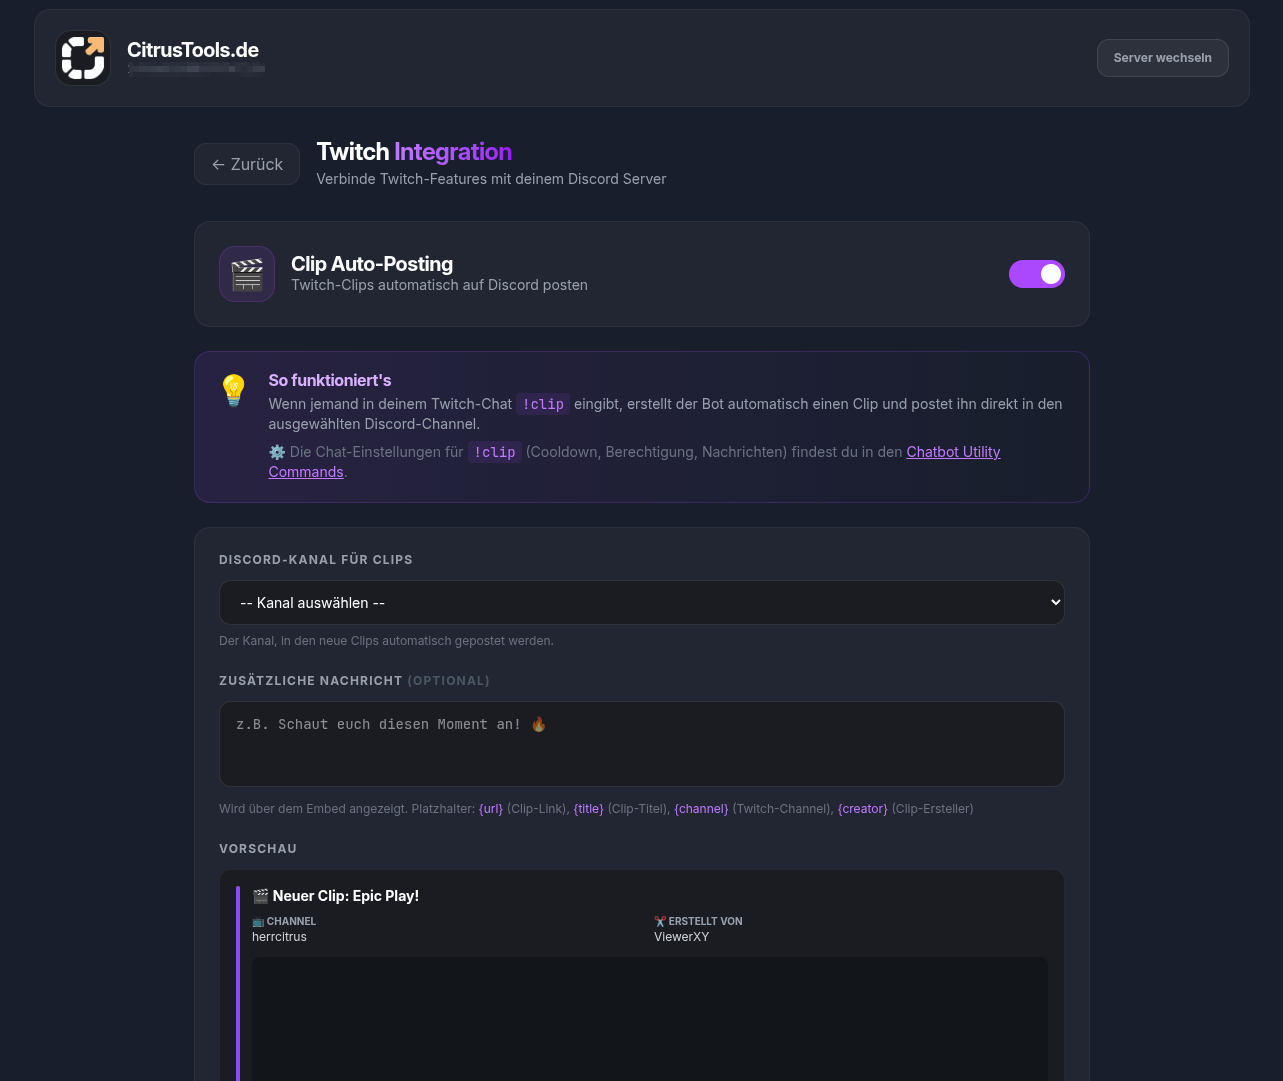Click the TV icon beside CHANNEL
The width and height of the screenshot is (1283, 1081).
click(259, 921)
